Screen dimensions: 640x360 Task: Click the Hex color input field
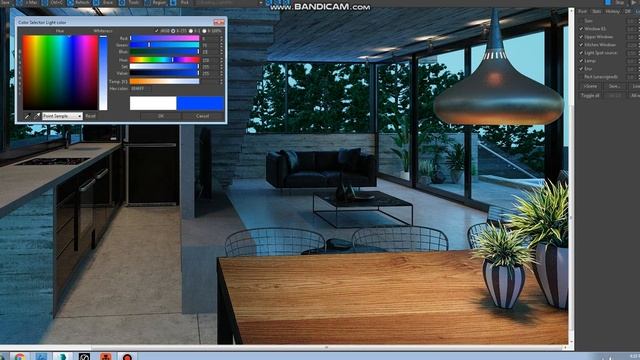(x=140, y=89)
